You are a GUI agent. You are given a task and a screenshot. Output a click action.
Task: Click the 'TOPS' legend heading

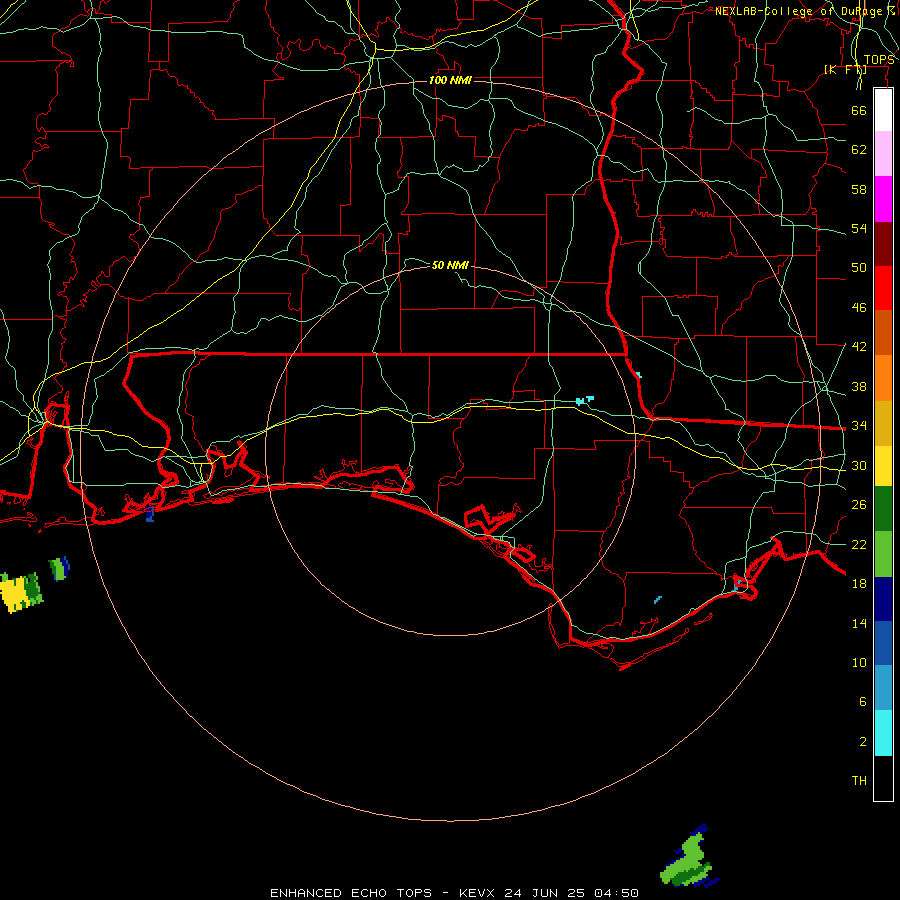tap(879, 60)
